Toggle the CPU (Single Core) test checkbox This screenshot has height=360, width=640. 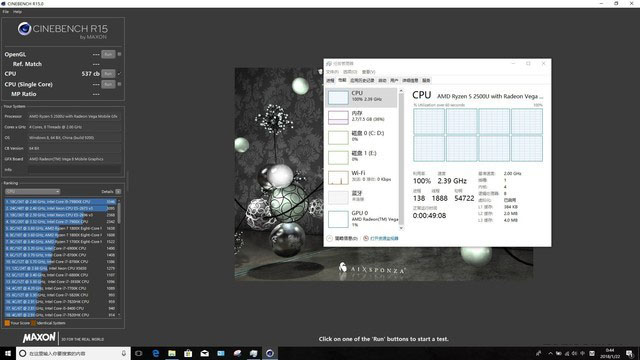[x=119, y=84]
